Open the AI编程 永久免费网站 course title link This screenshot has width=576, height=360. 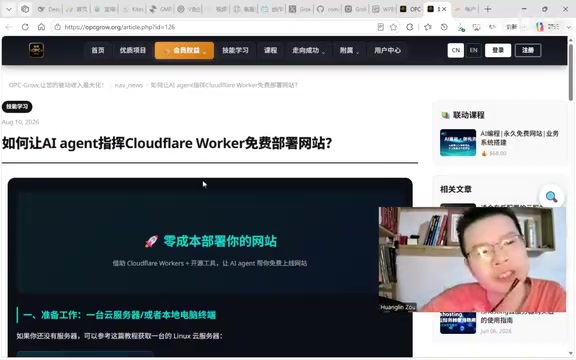519,138
